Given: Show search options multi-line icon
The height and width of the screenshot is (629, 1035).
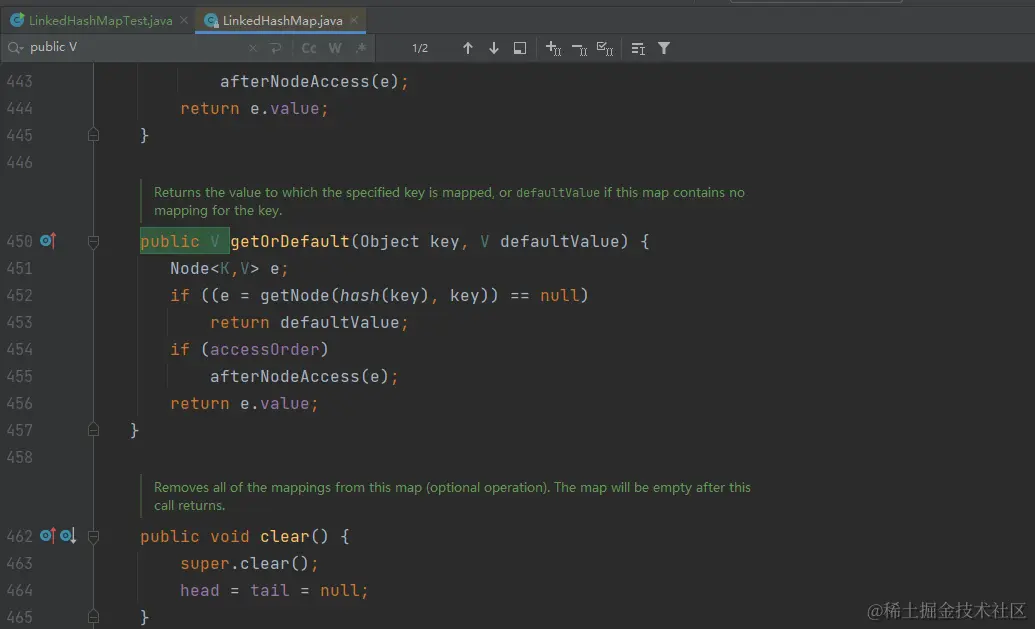Looking at the screenshot, I should [x=638, y=48].
